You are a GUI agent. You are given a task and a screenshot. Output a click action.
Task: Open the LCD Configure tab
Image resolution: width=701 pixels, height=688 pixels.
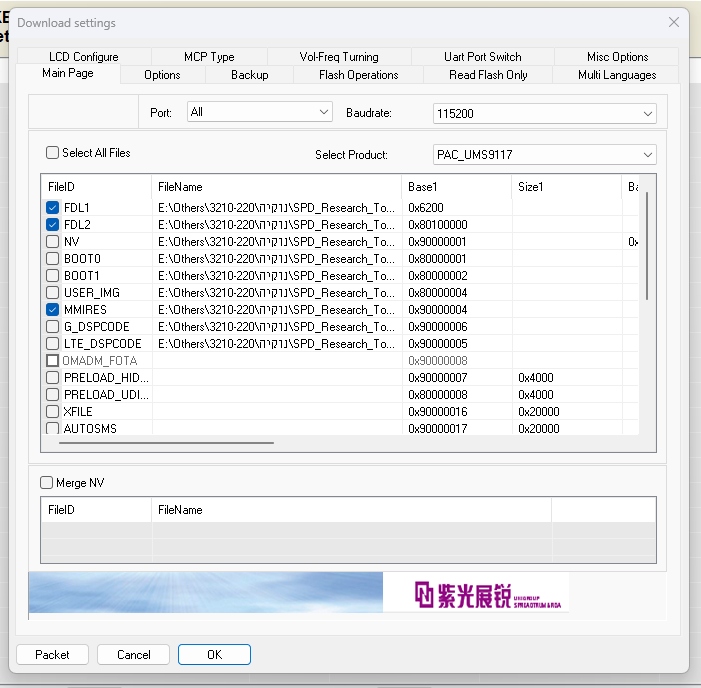(x=84, y=57)
